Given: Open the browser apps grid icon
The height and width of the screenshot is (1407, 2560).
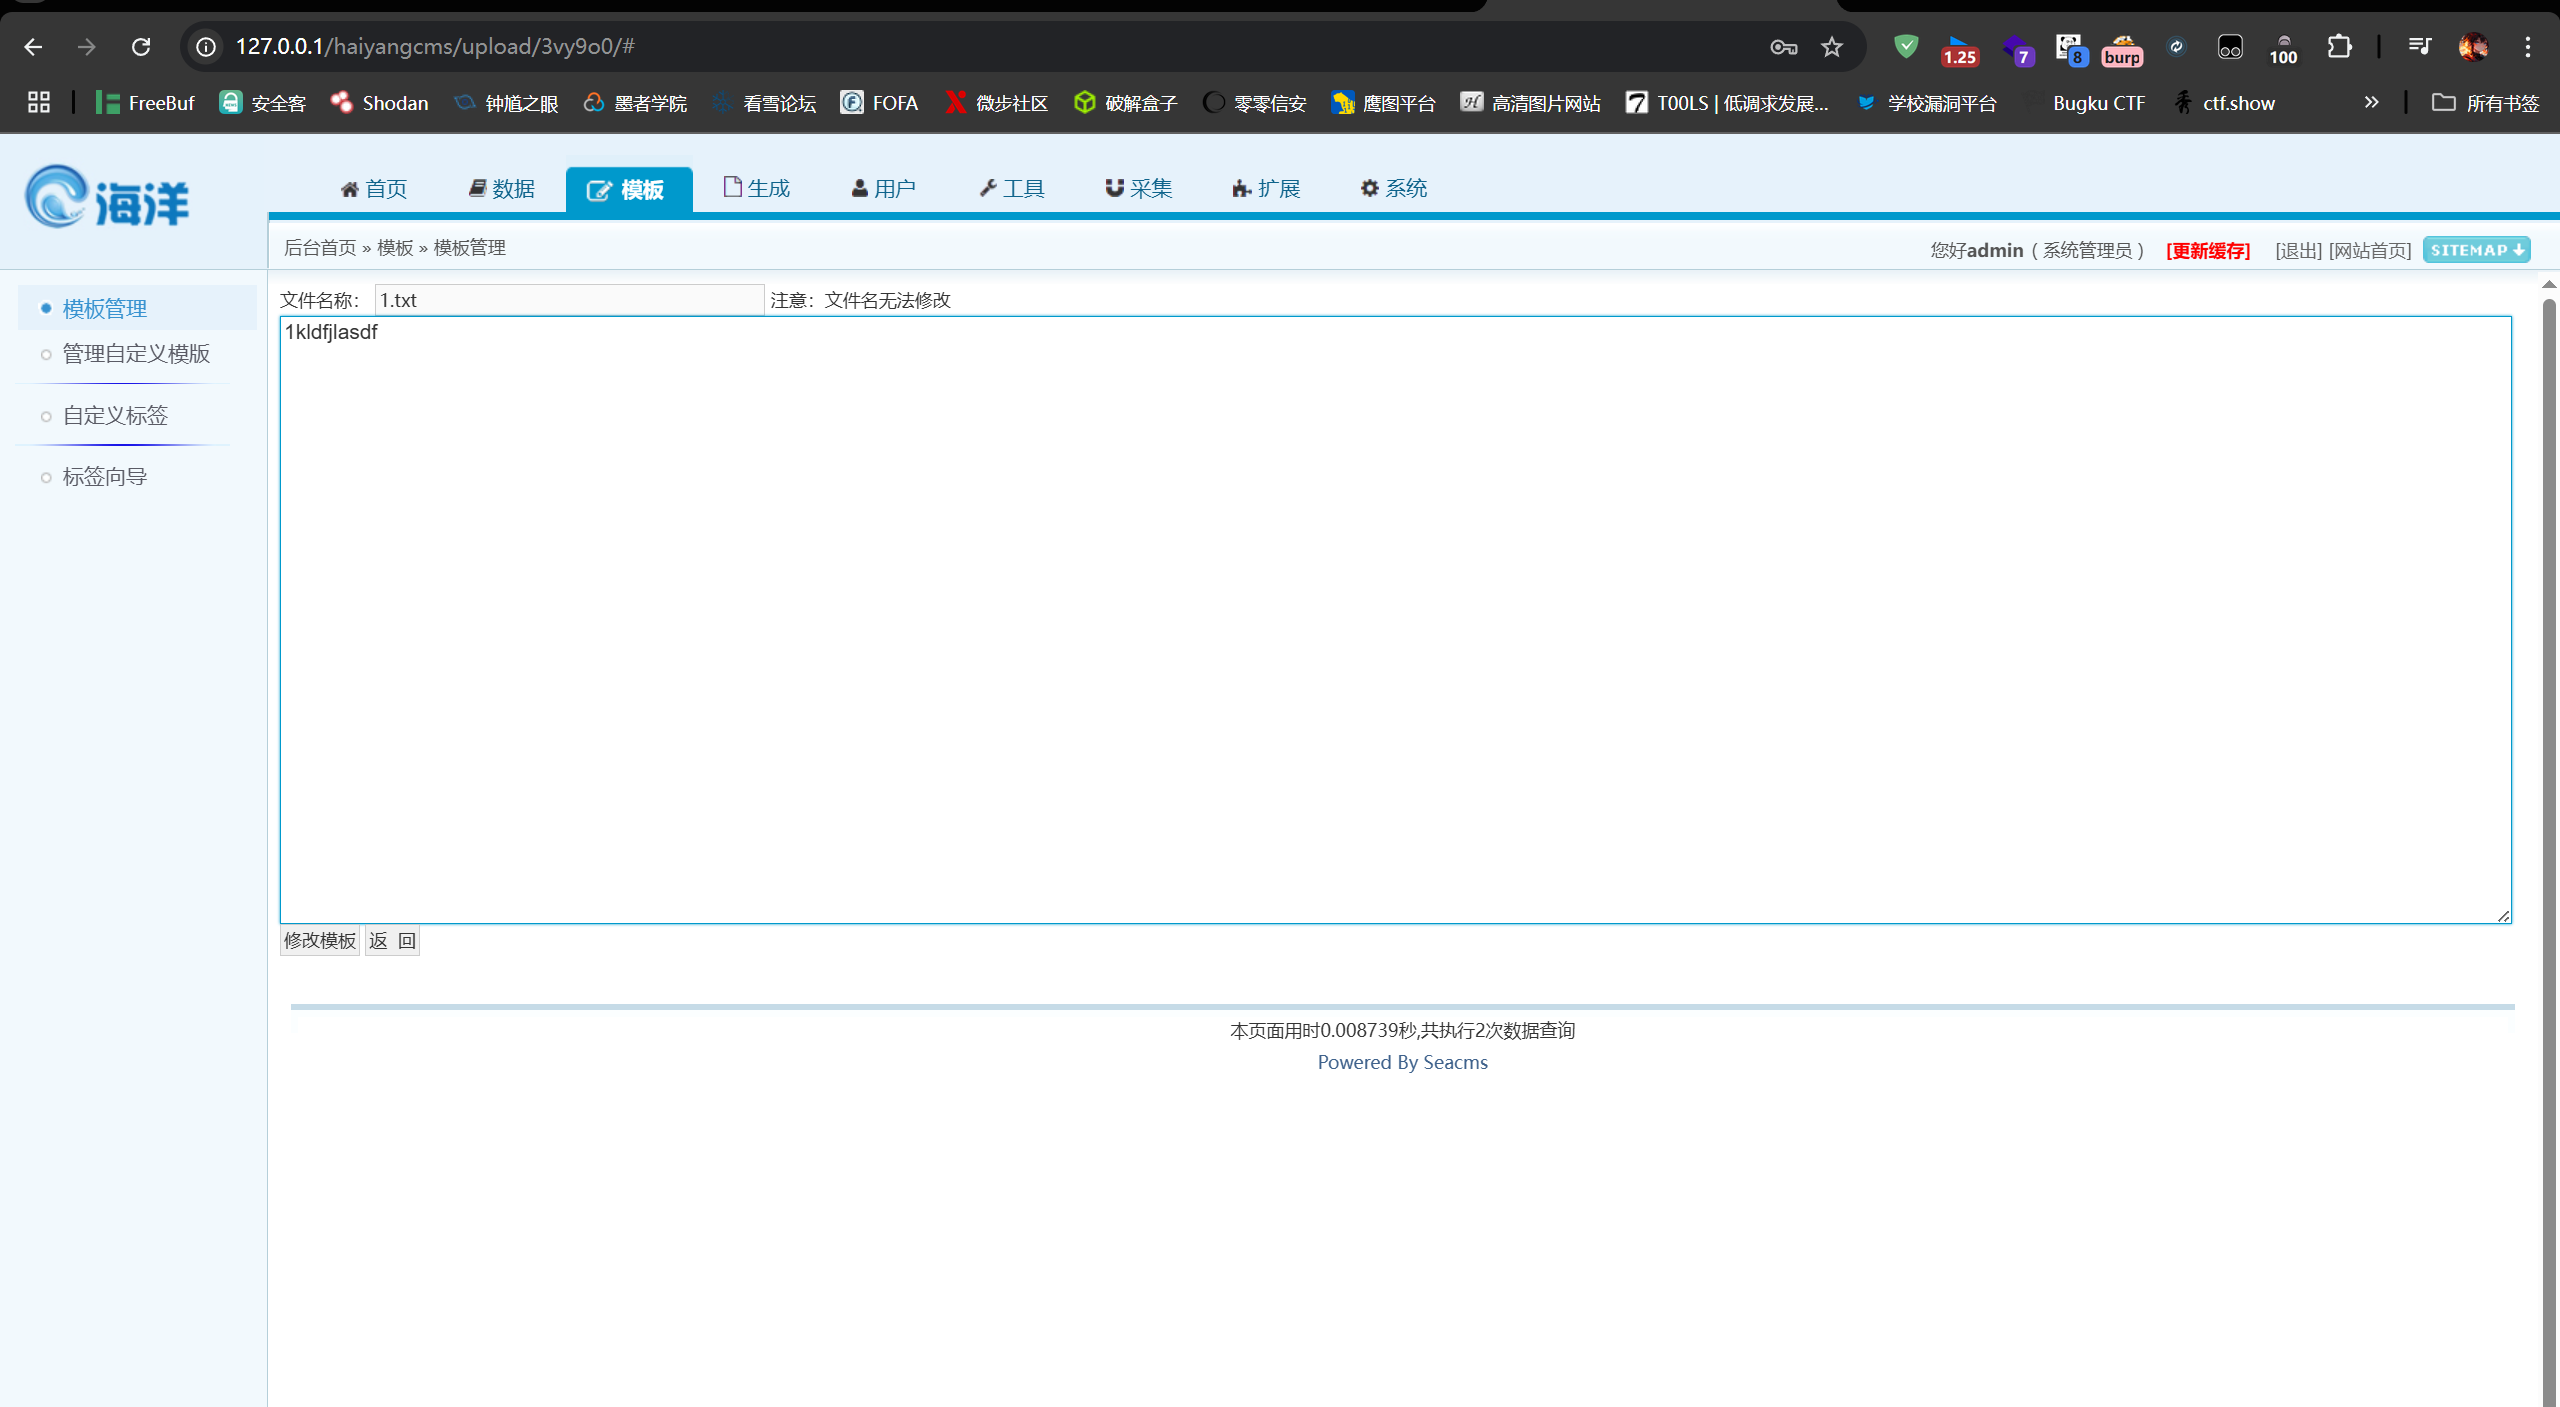Looking at the screenshot, I should [39, 103].
